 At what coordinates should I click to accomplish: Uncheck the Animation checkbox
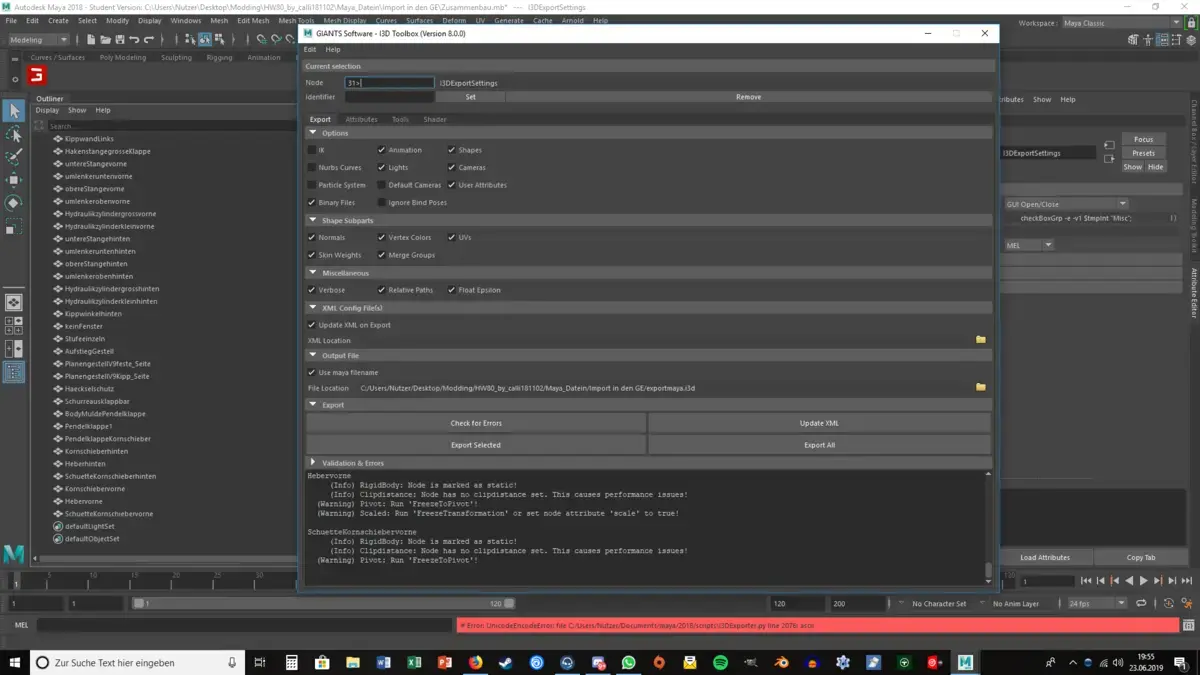(382, 150)
